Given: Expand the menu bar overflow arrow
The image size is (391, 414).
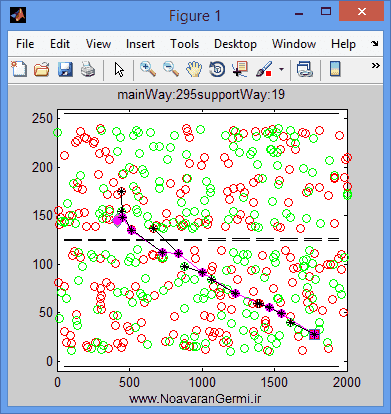Looking at the screenshot, I should pyautogui.click(x=375, y=43).
